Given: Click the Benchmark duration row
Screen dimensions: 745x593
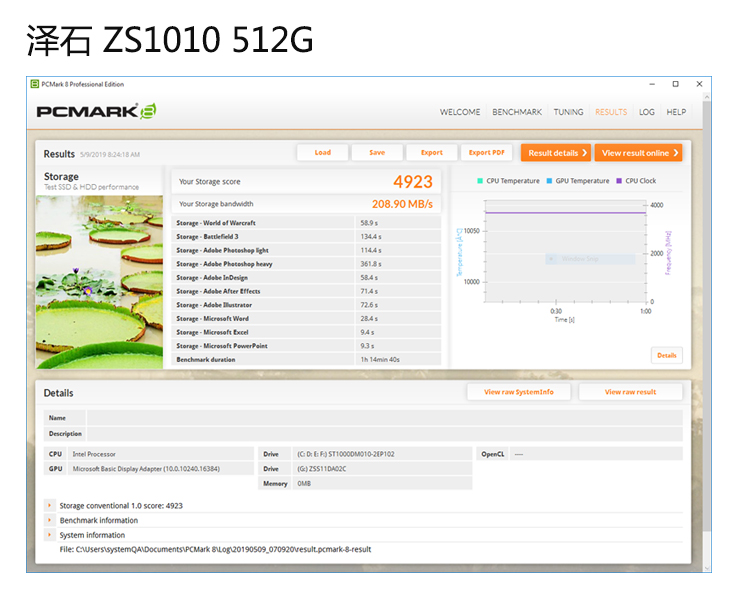Looking at the screenshot, I should 306,360.
